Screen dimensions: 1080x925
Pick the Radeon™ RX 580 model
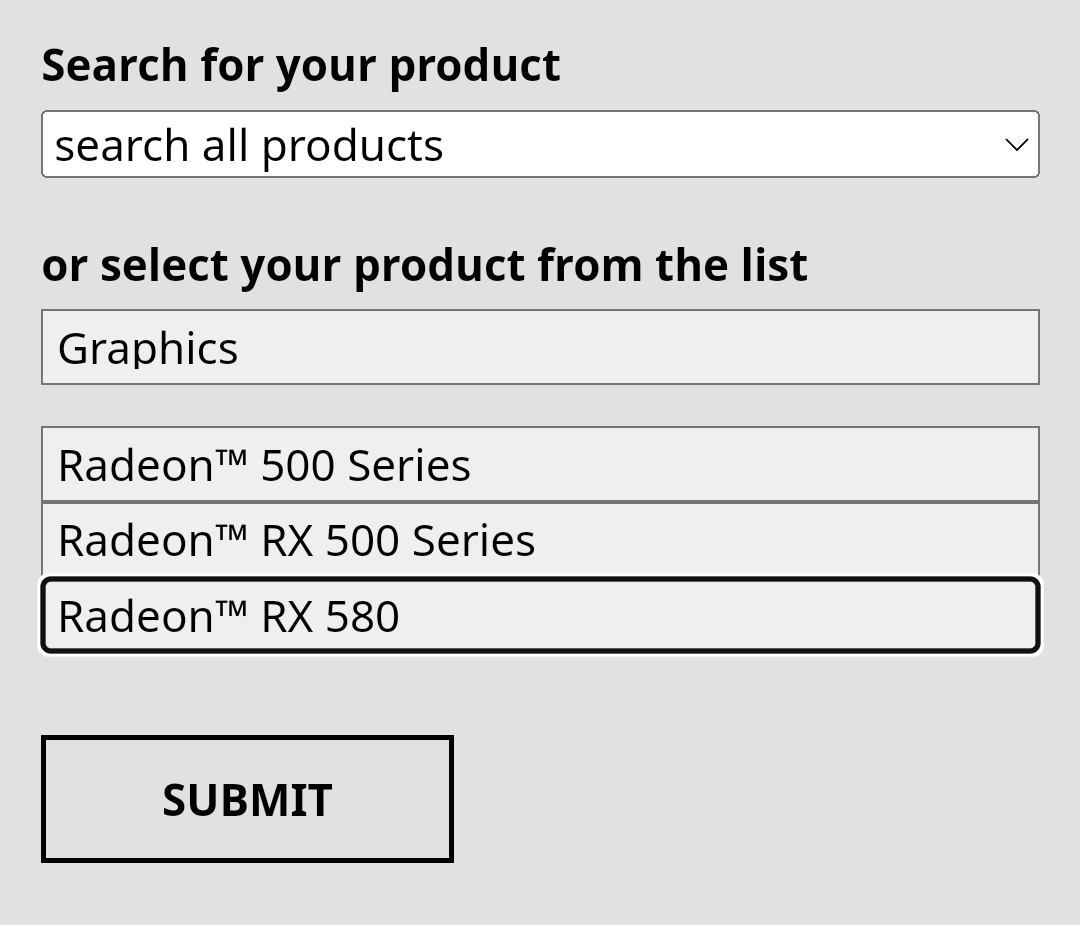(540, 615)
